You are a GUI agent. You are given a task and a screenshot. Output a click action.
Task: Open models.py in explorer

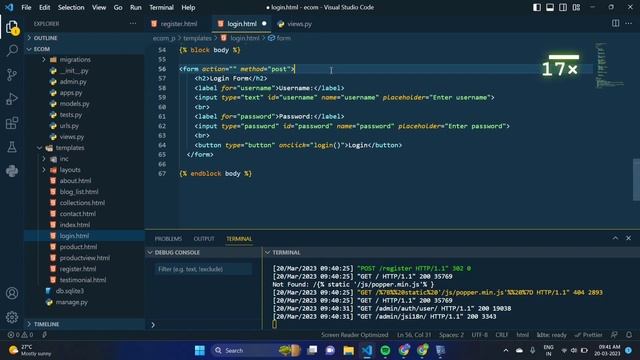(x=74, y=104)
